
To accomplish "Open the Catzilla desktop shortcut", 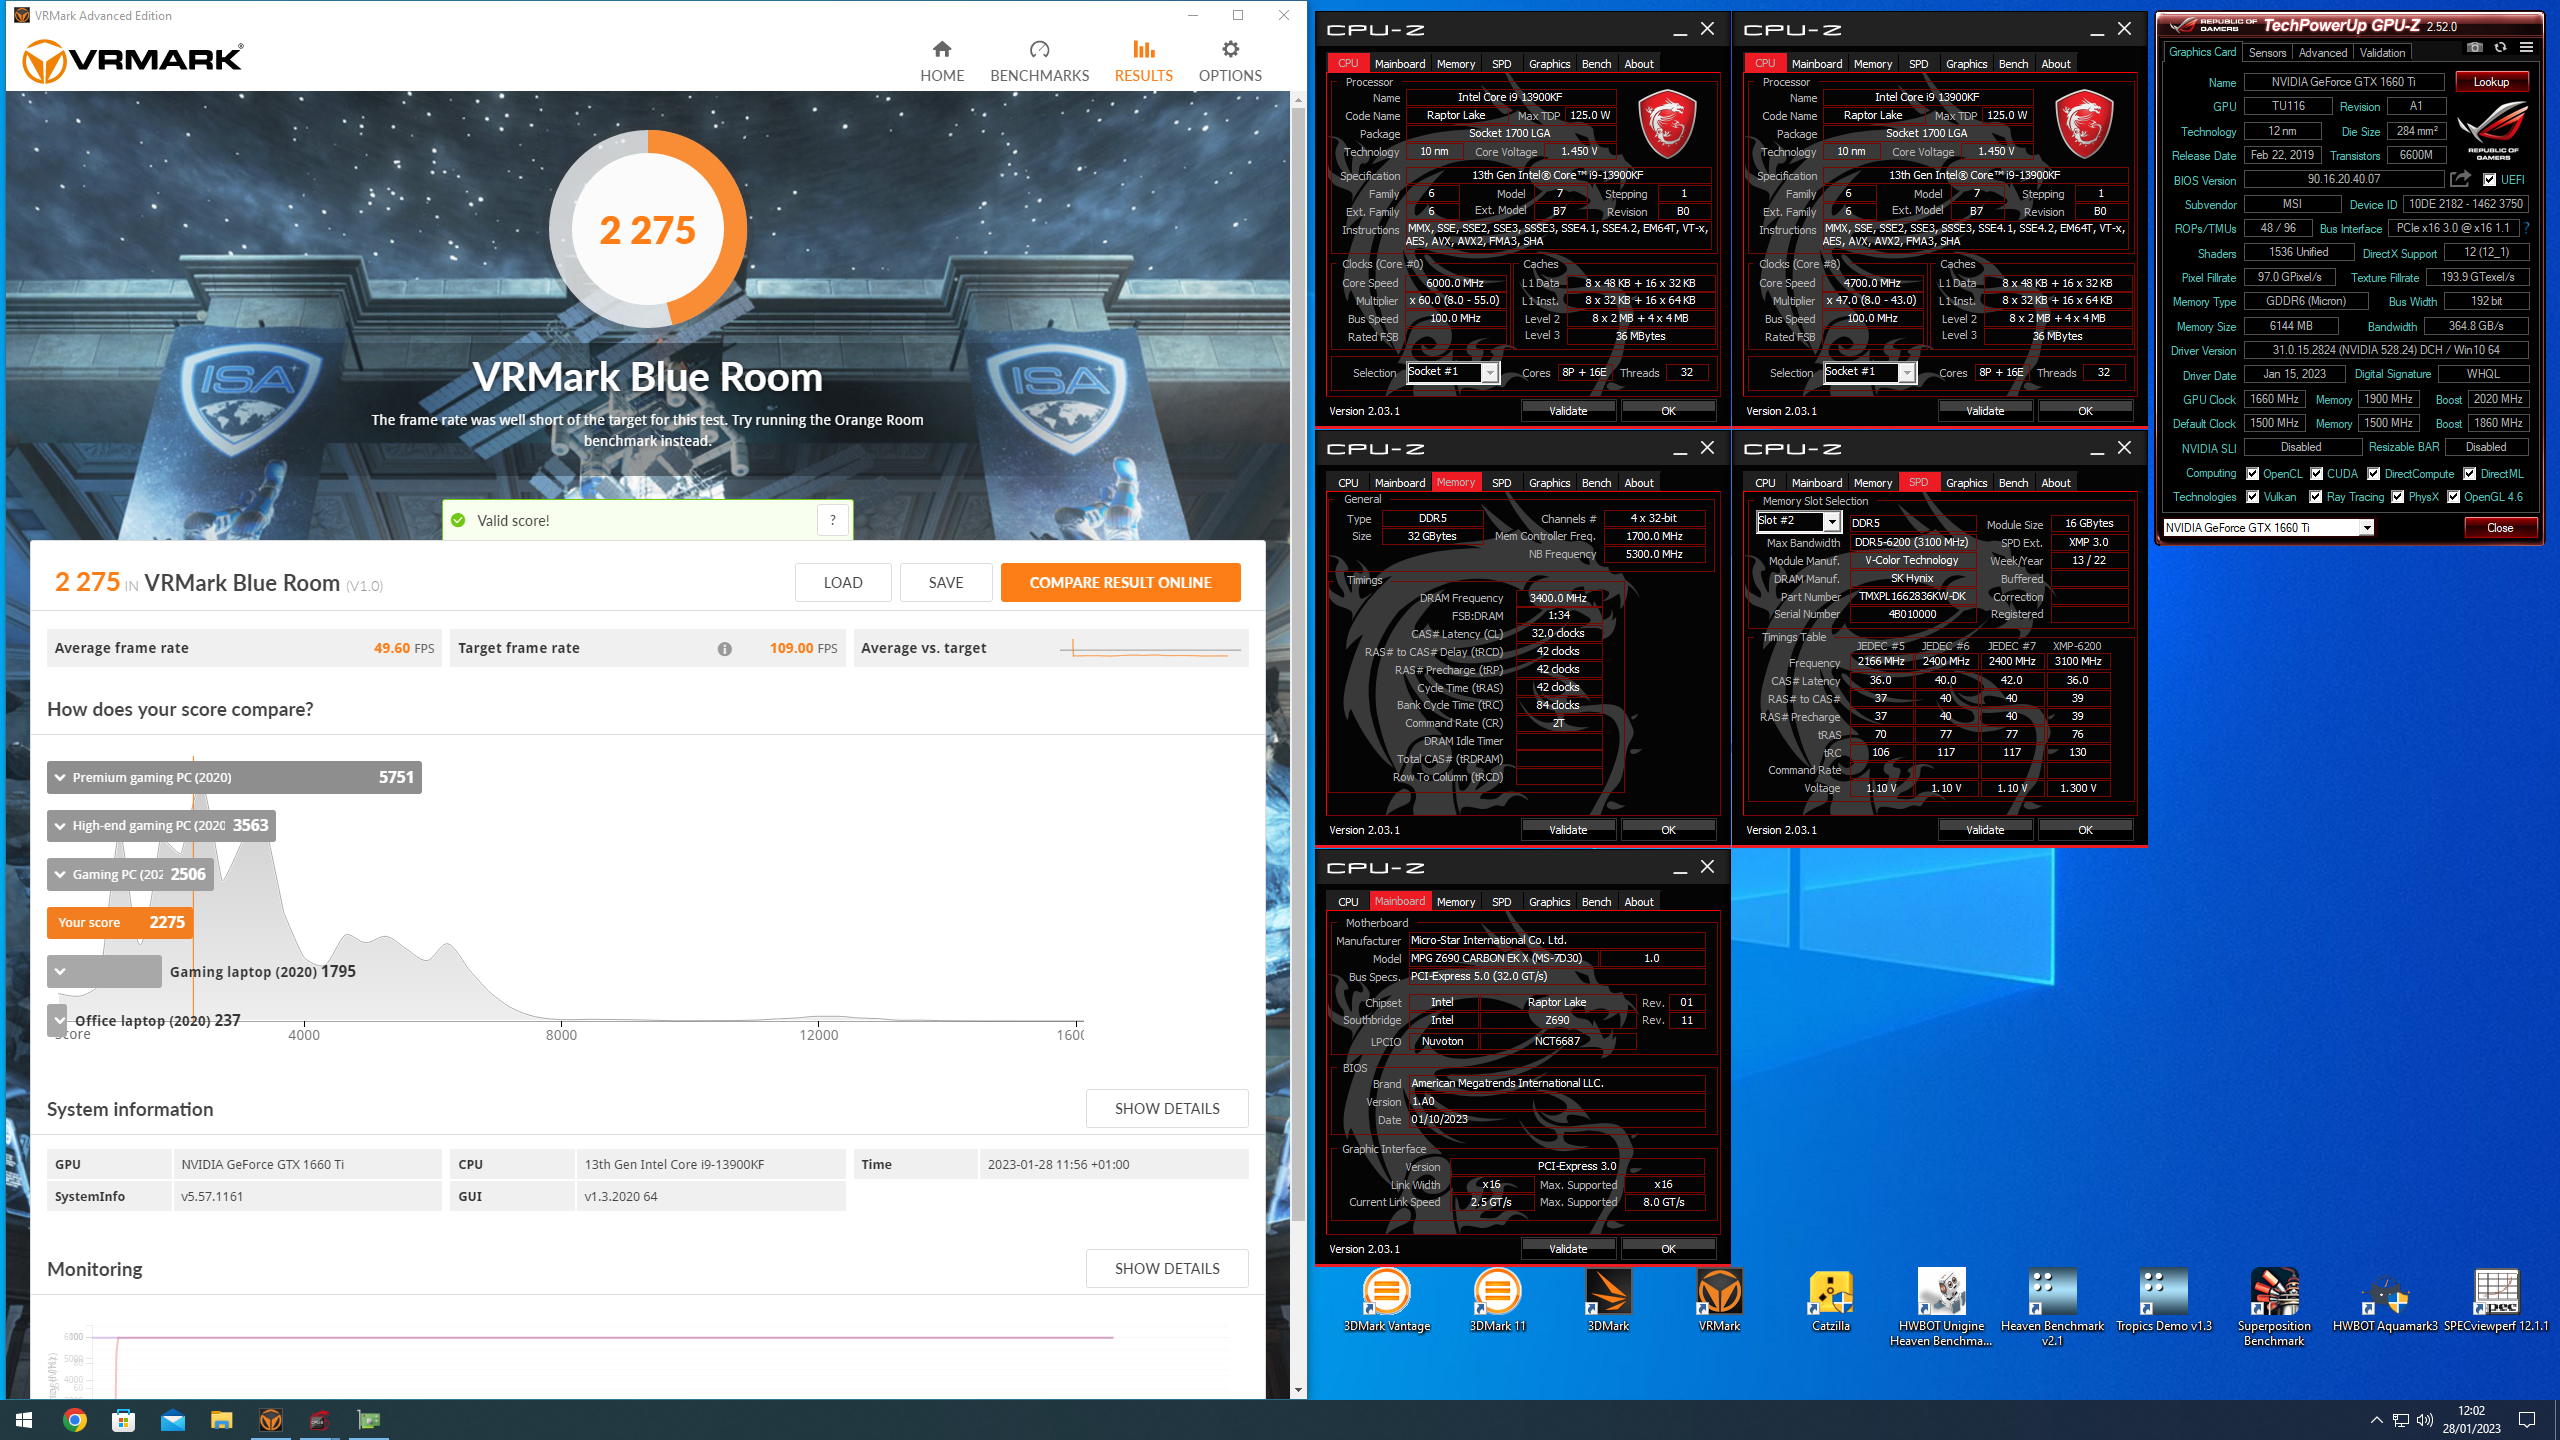I will point(1830,1300).
